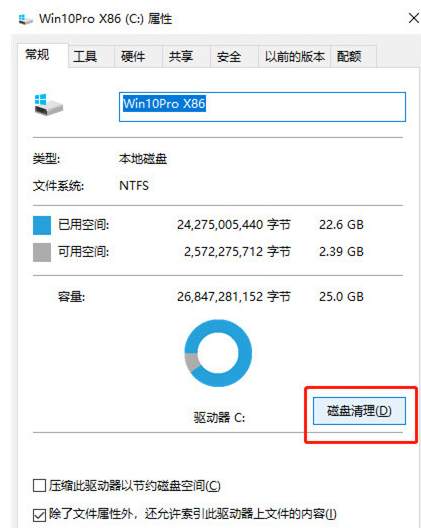
Task: Click the 本地磁盘 type value
Action: click(143, 159)
